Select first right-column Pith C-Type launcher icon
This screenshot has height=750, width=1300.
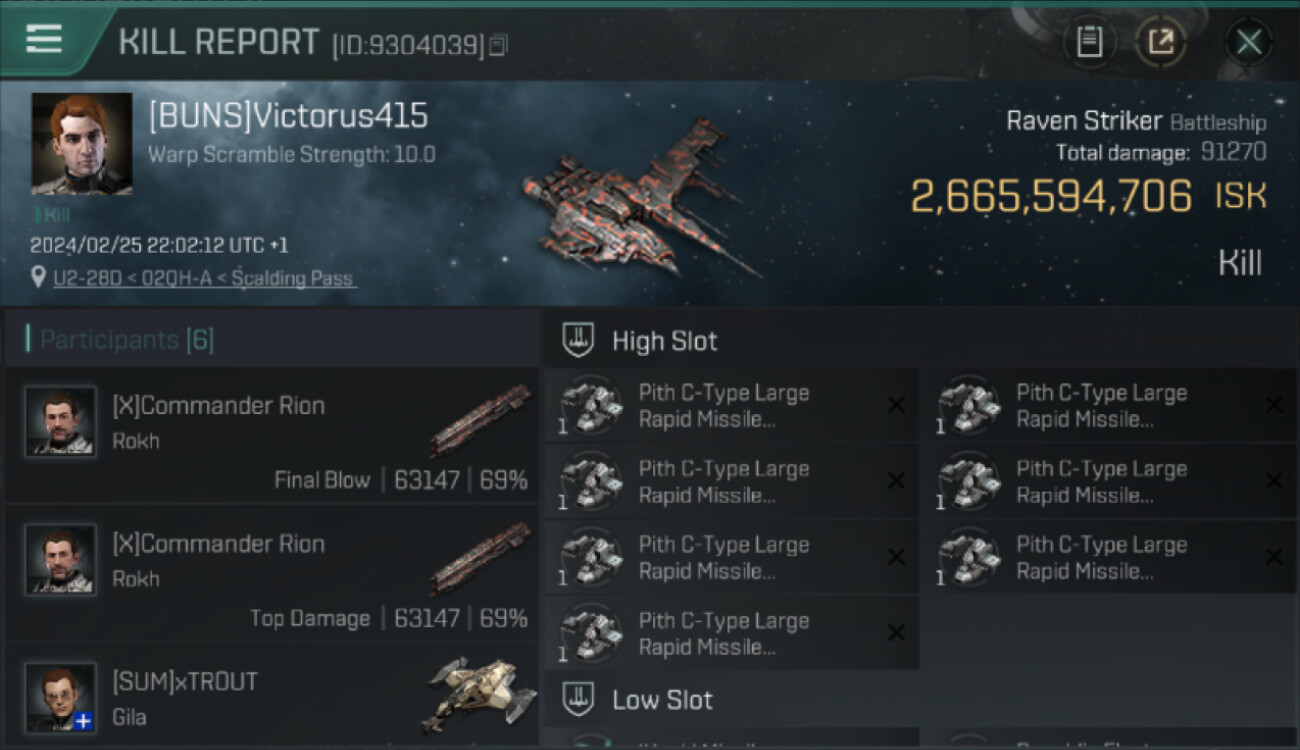[x=968, y=406]
